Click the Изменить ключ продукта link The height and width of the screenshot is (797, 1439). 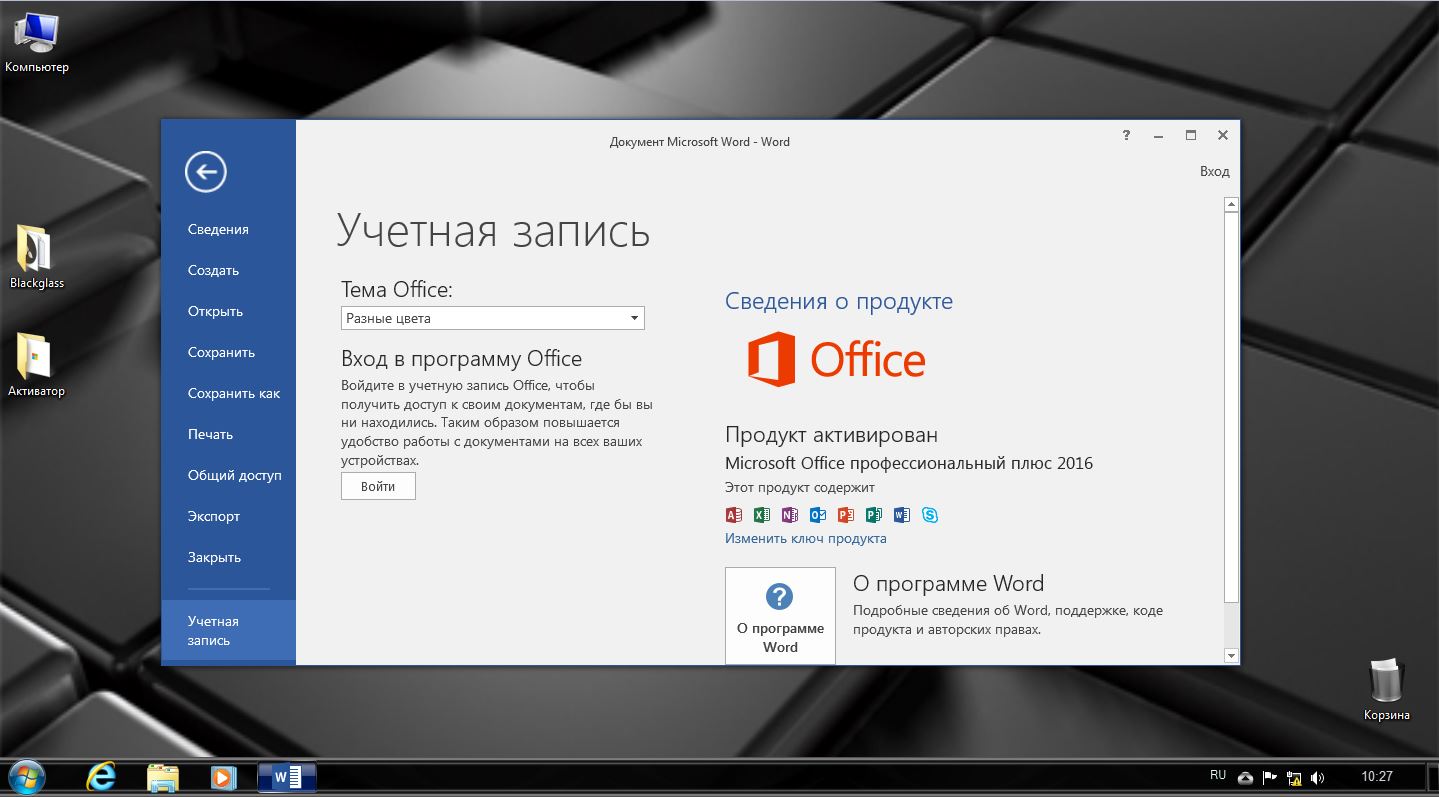pos(805,538)
